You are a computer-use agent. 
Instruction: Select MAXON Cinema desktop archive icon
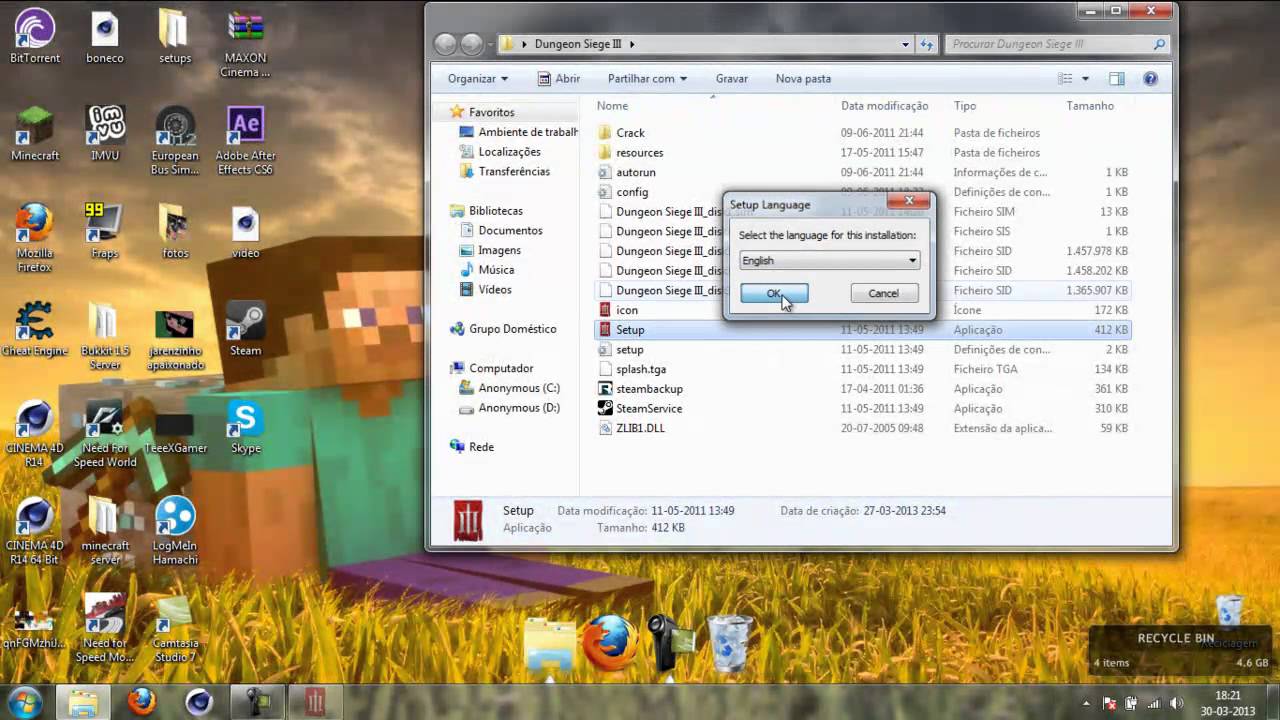pyautogui.click(x=245, y=44)
